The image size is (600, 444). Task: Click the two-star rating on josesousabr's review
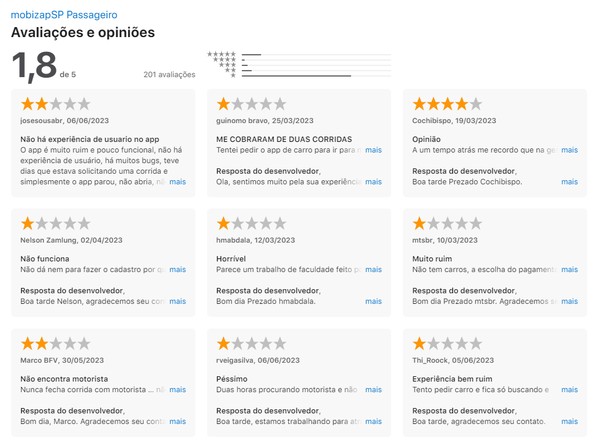pos(55,104)
